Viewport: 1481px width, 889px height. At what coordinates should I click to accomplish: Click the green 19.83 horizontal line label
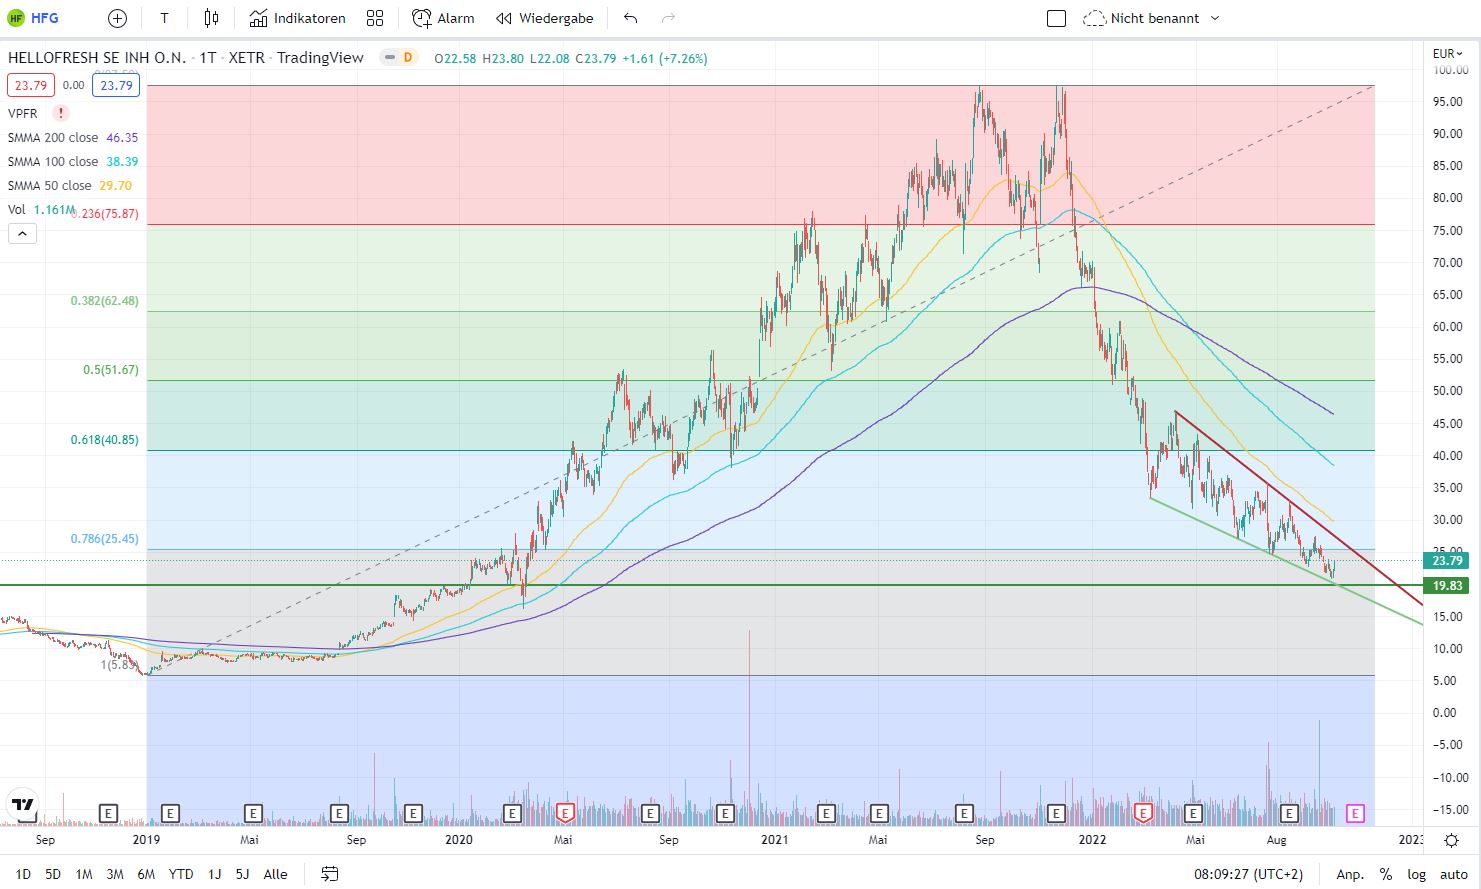1447,586
